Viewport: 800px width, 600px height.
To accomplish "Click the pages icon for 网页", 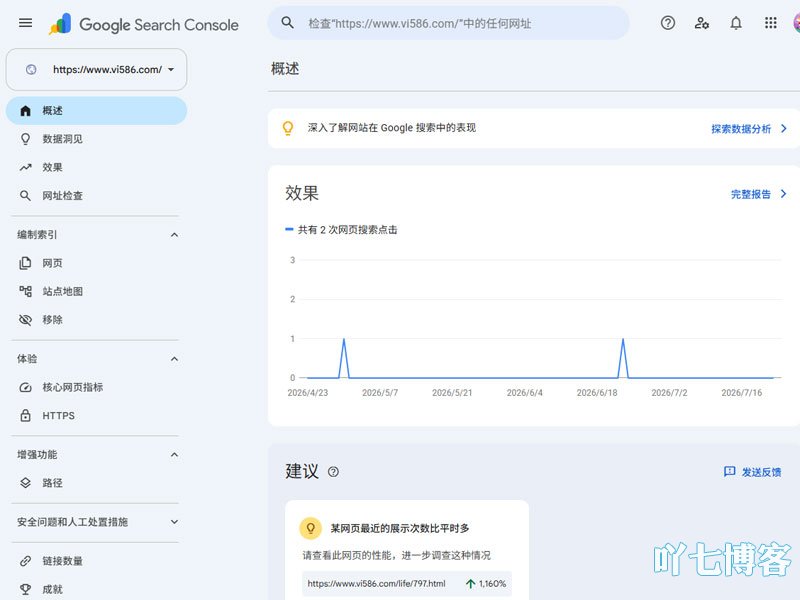I will pos(26,263).
